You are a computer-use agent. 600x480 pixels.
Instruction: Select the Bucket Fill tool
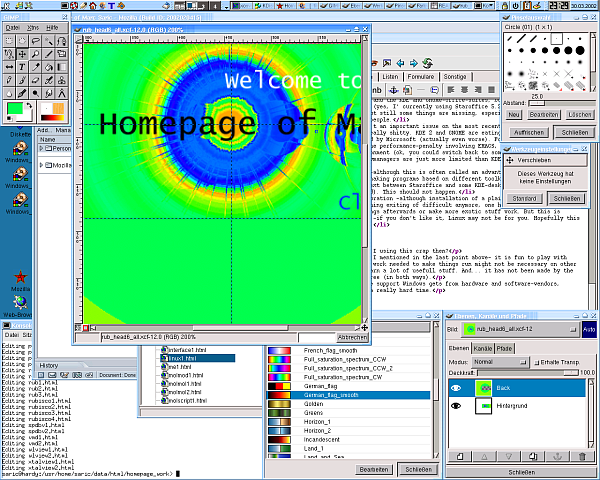click(x=50, y=67)
